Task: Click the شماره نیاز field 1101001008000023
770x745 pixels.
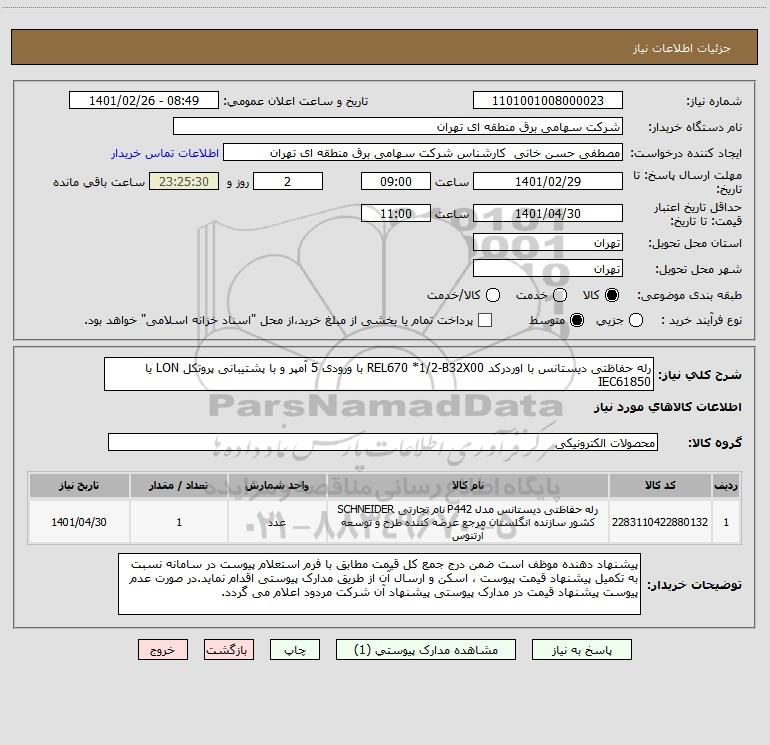Action: coord(548,101)
